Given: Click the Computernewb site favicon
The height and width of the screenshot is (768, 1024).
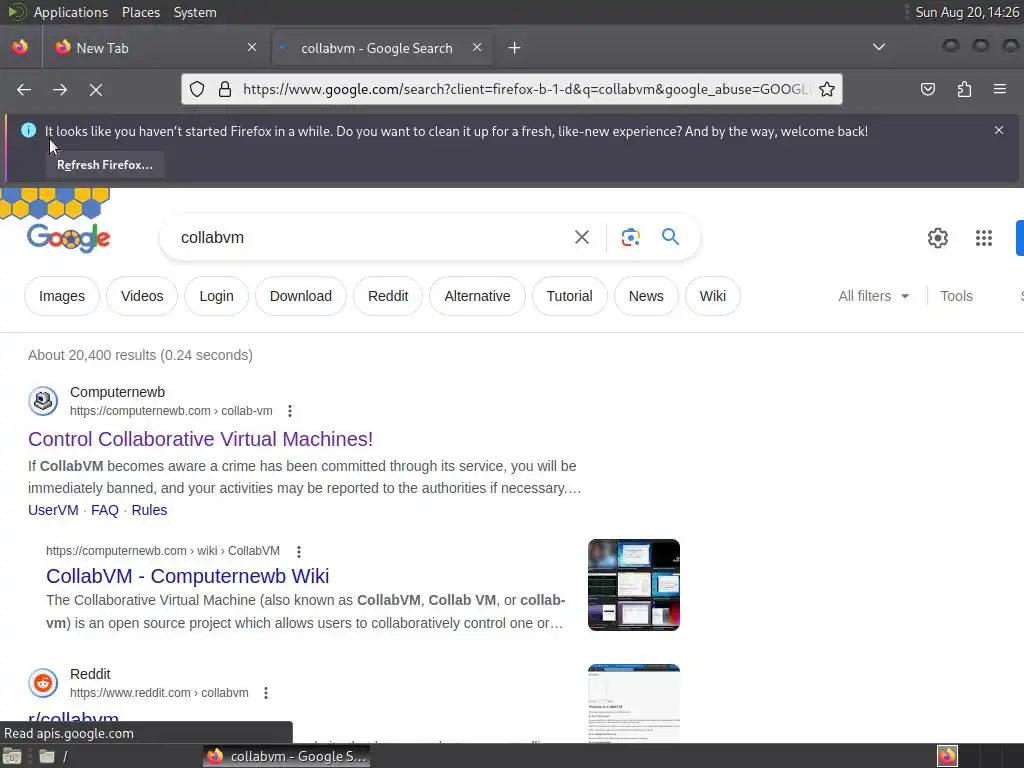Looking at the screenshot, I should click(x=43, y=400).
